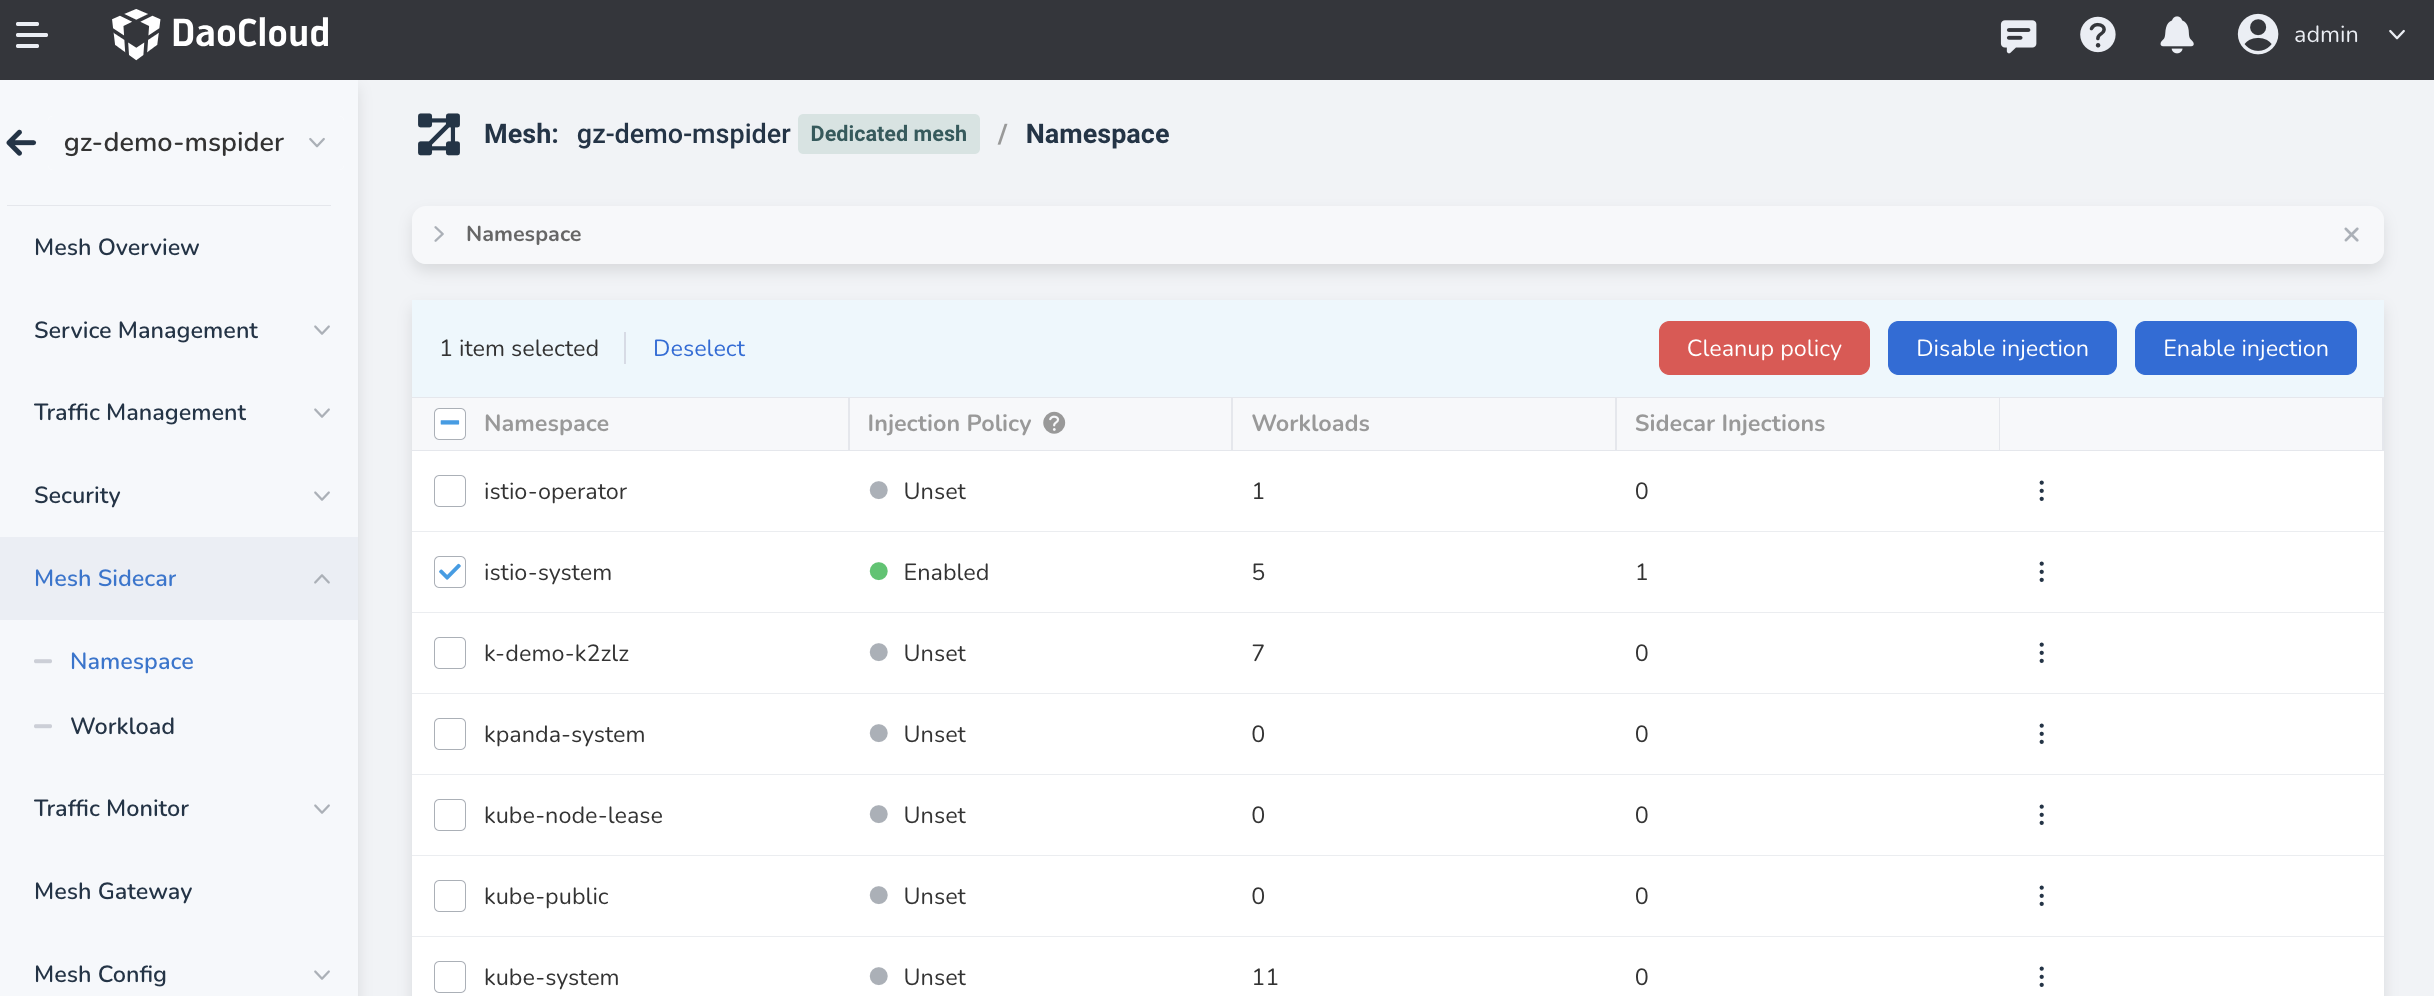The height and width of the screenshot is (996, 2434).
Task: Open the navigation hamburger menu
Action: (x=33, y=33)
